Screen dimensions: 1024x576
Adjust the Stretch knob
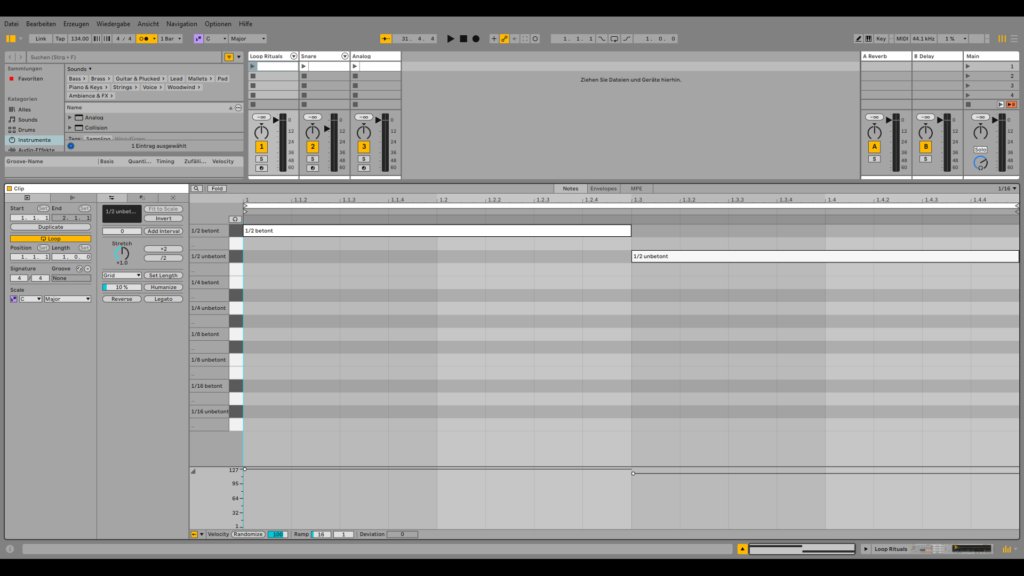(x=121, y=253)
